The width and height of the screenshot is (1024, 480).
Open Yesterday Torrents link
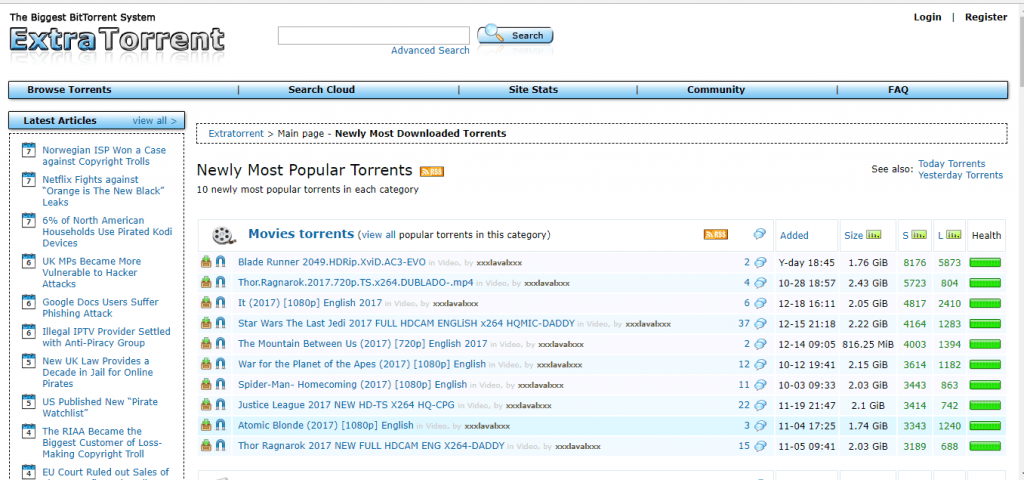961,175
